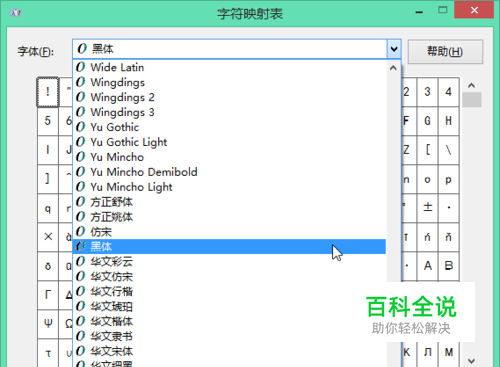The image size is (500, 367).
Task: Select the Greek Γ cell
Action: [48, 295]
